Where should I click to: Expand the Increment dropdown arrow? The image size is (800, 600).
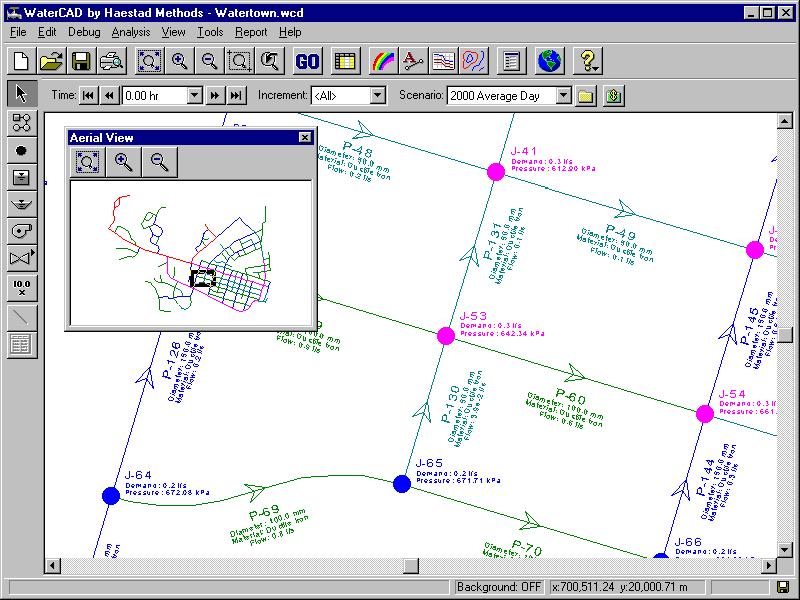point(377,95)
